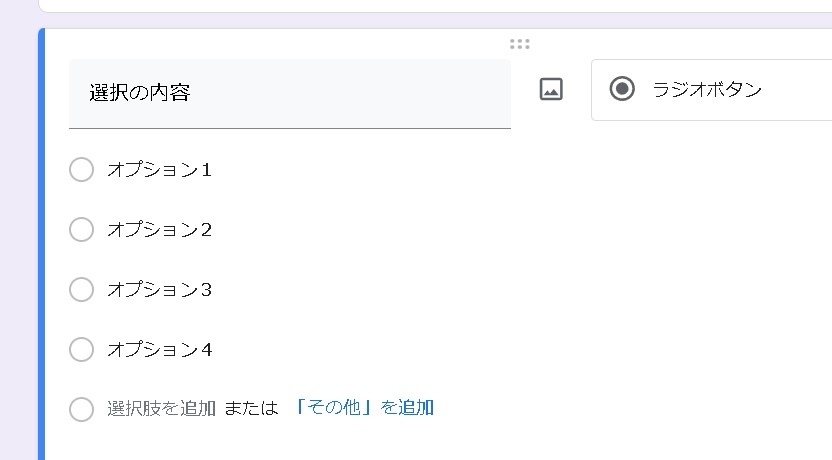Image resolution: width=832 pixels, height=460 pixels.
Task: Click the または text between the add options
Action: [251, 408]
